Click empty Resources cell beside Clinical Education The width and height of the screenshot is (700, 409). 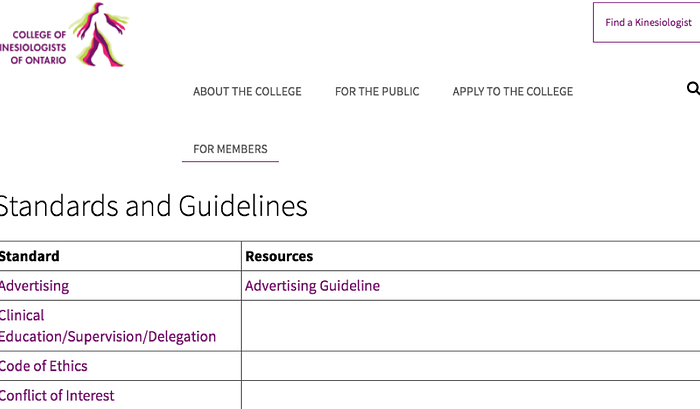470,326
